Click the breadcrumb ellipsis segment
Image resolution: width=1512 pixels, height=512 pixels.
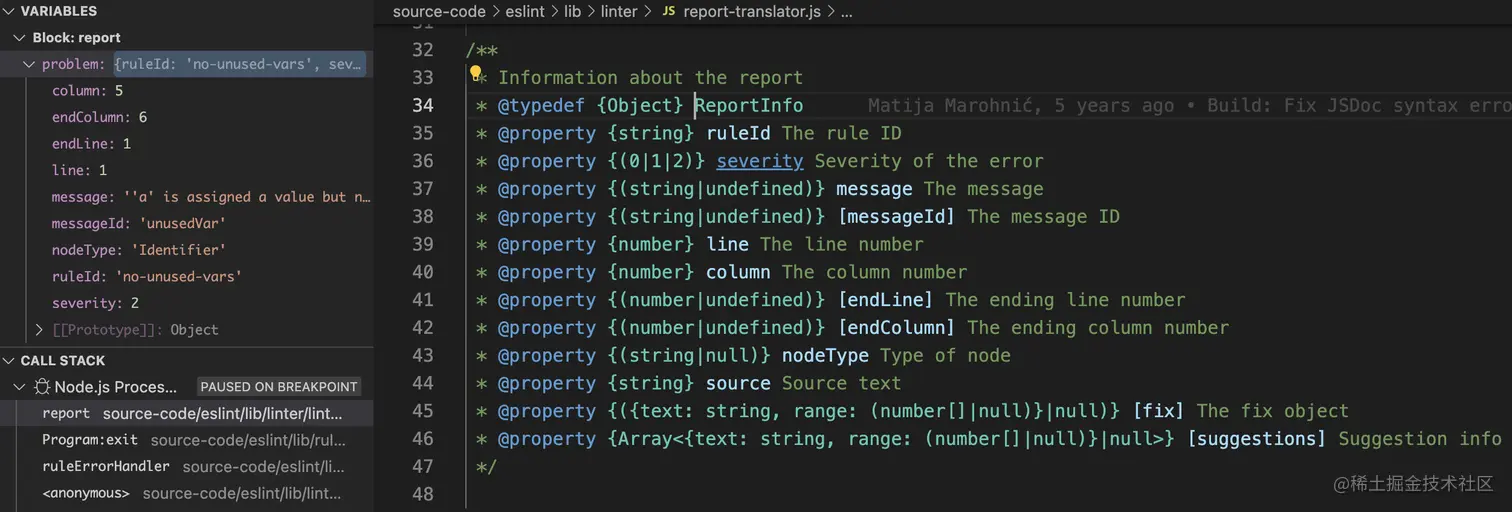point(847,12)
